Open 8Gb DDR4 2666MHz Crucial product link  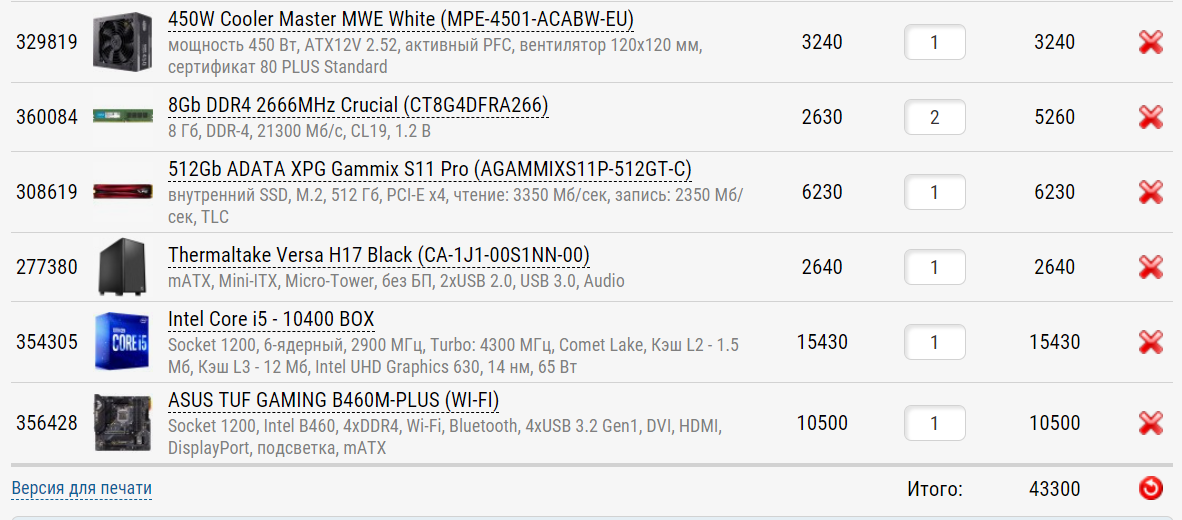(x=358, y=105)
